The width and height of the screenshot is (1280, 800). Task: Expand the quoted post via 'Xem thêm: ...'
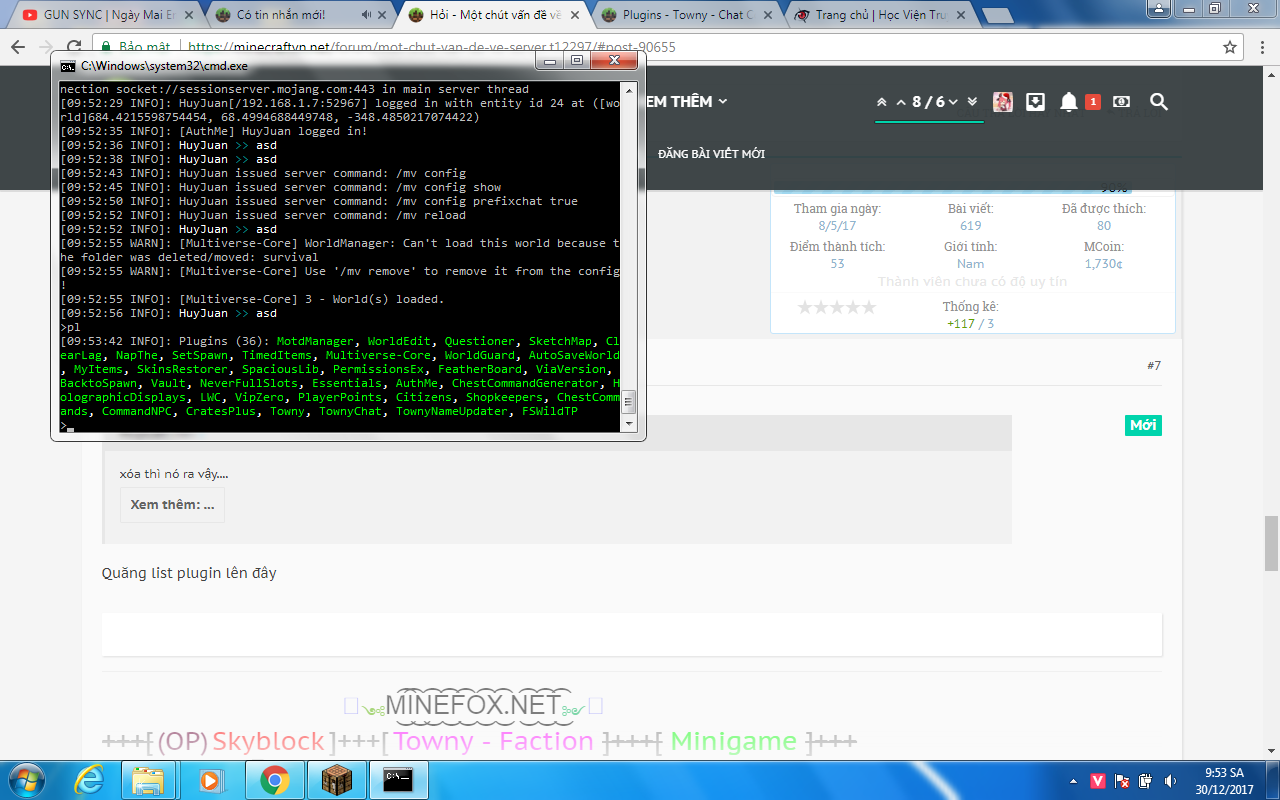click(x=172, y=505)
